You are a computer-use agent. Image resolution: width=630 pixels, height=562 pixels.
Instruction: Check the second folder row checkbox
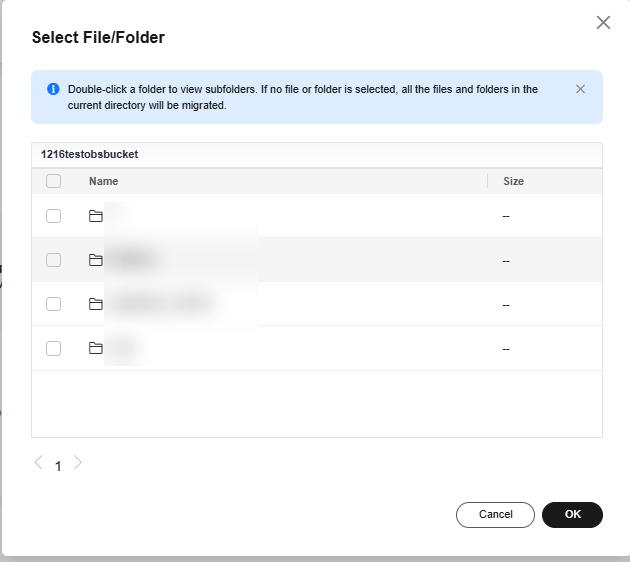click(x=53, y=260)
